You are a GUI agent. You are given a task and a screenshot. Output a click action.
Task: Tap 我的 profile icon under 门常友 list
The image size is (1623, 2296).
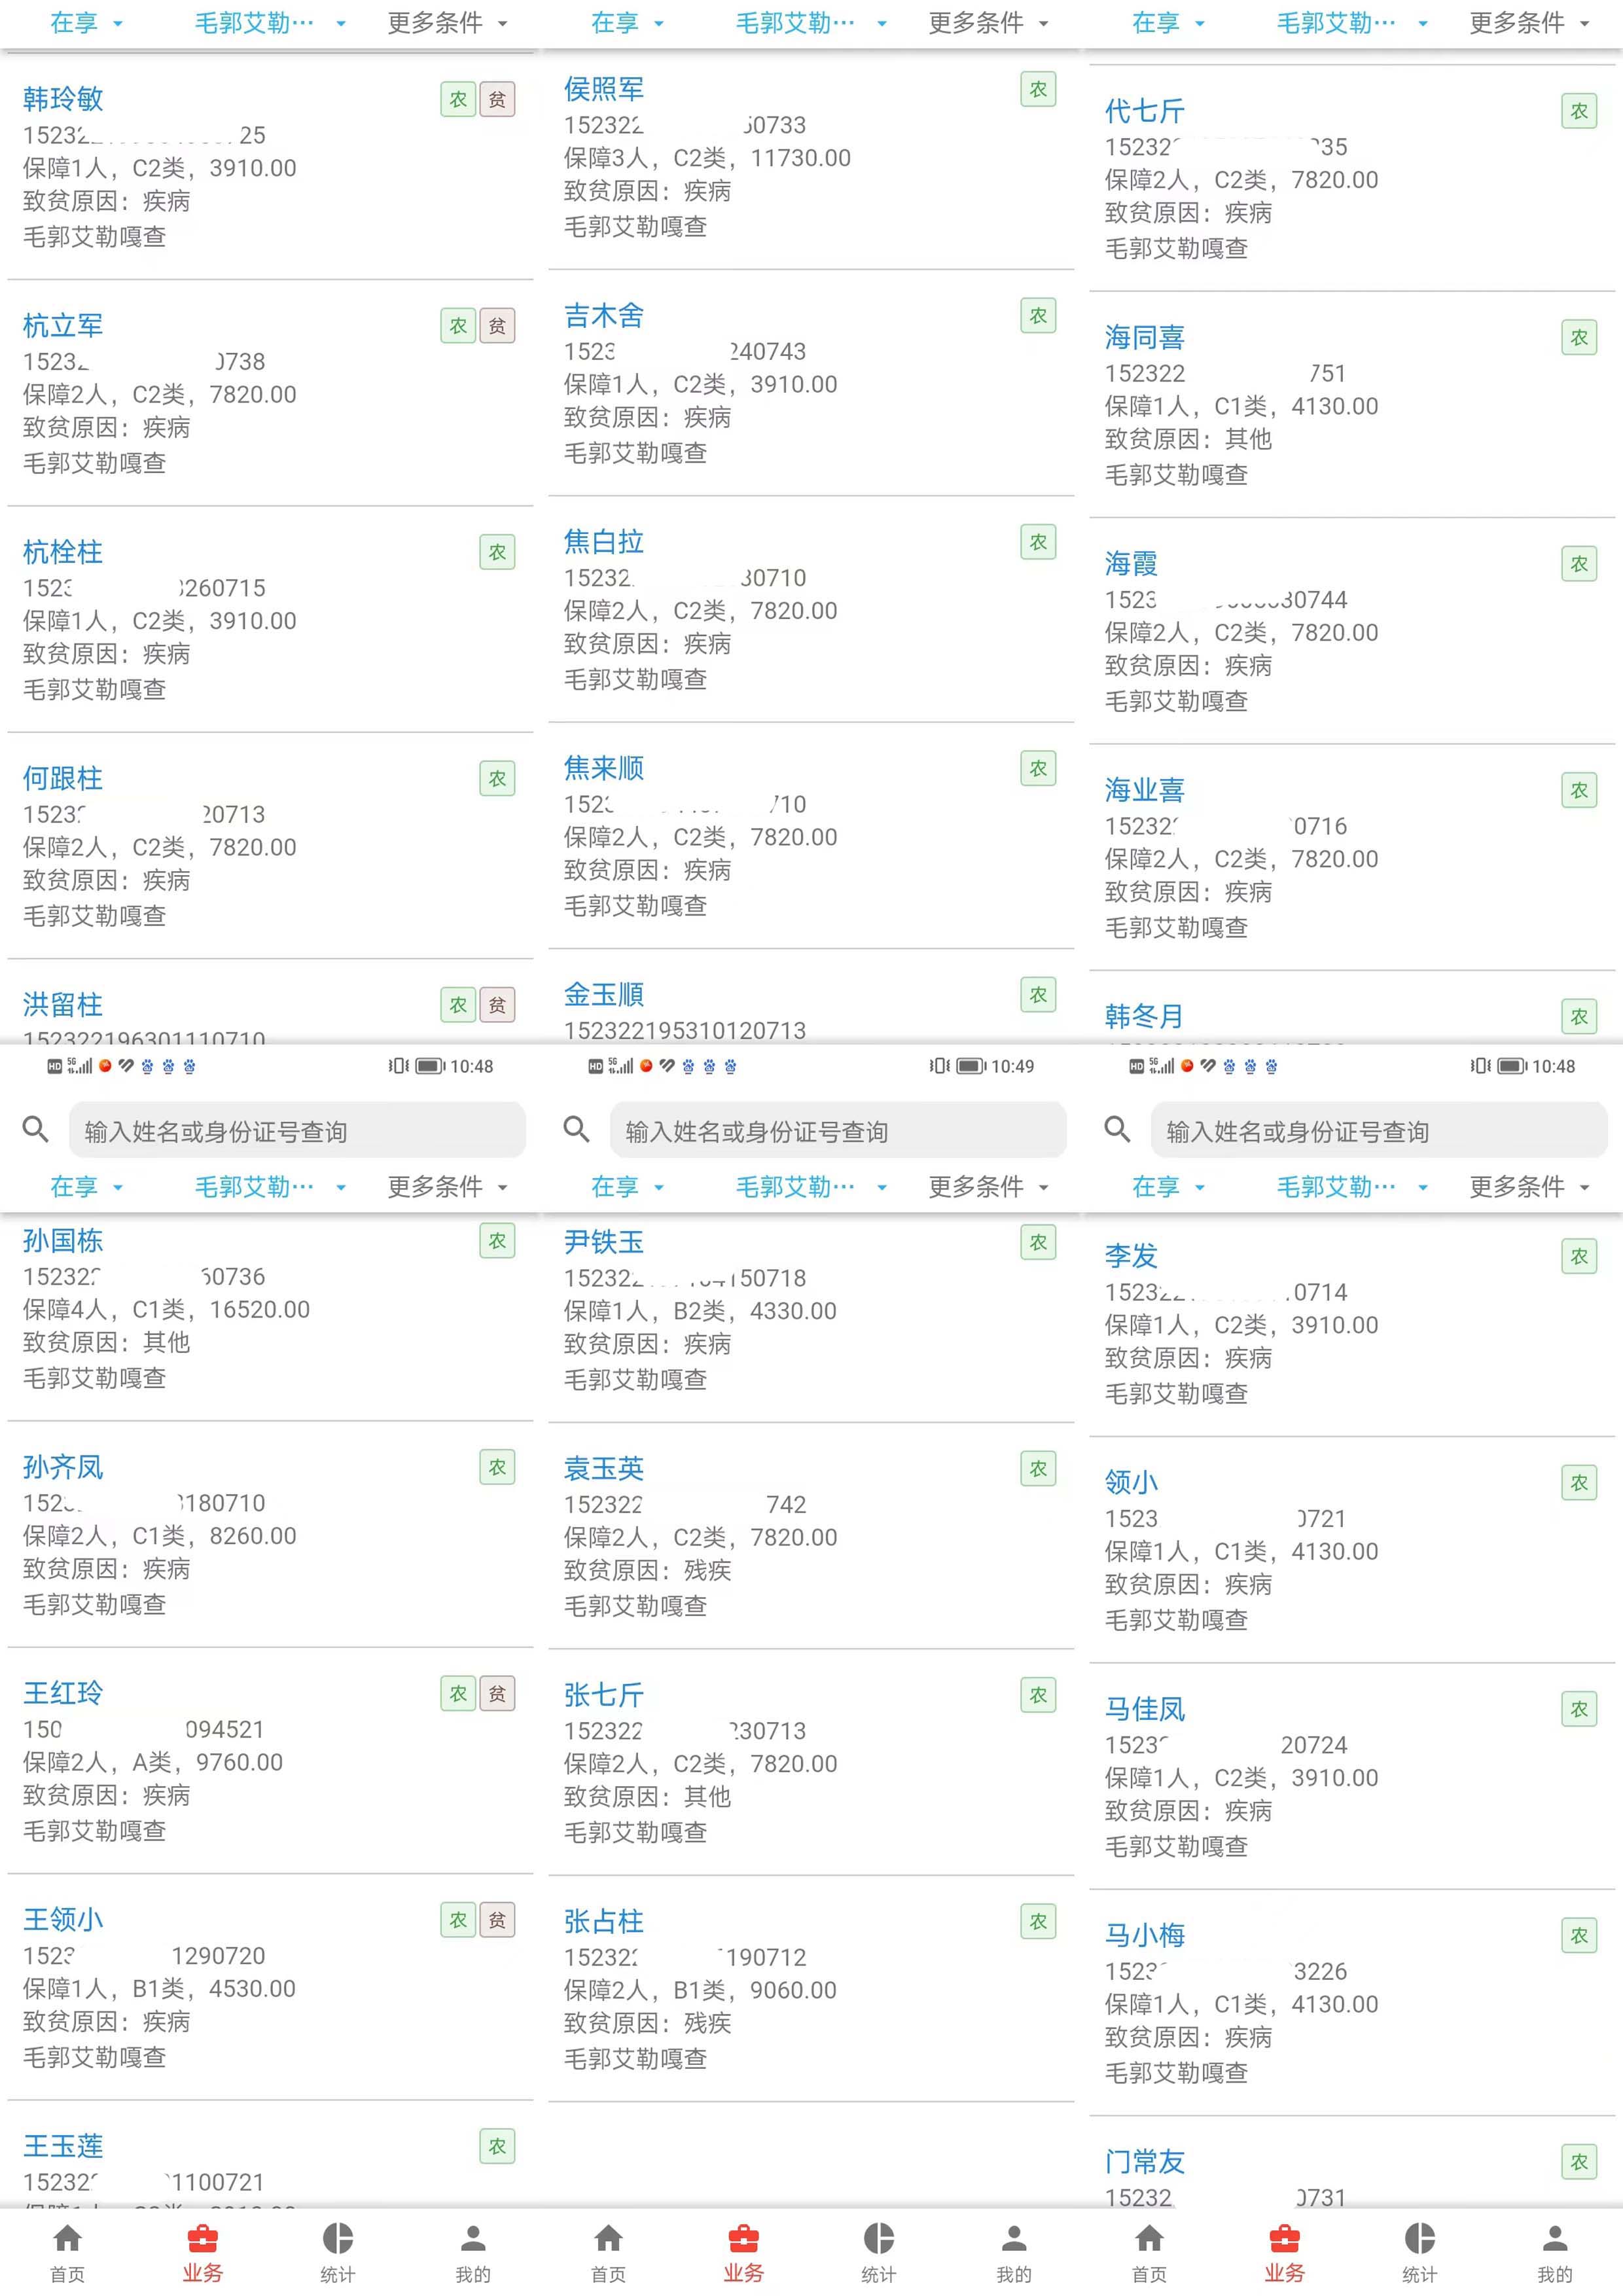click(x=1555, y=2238)
